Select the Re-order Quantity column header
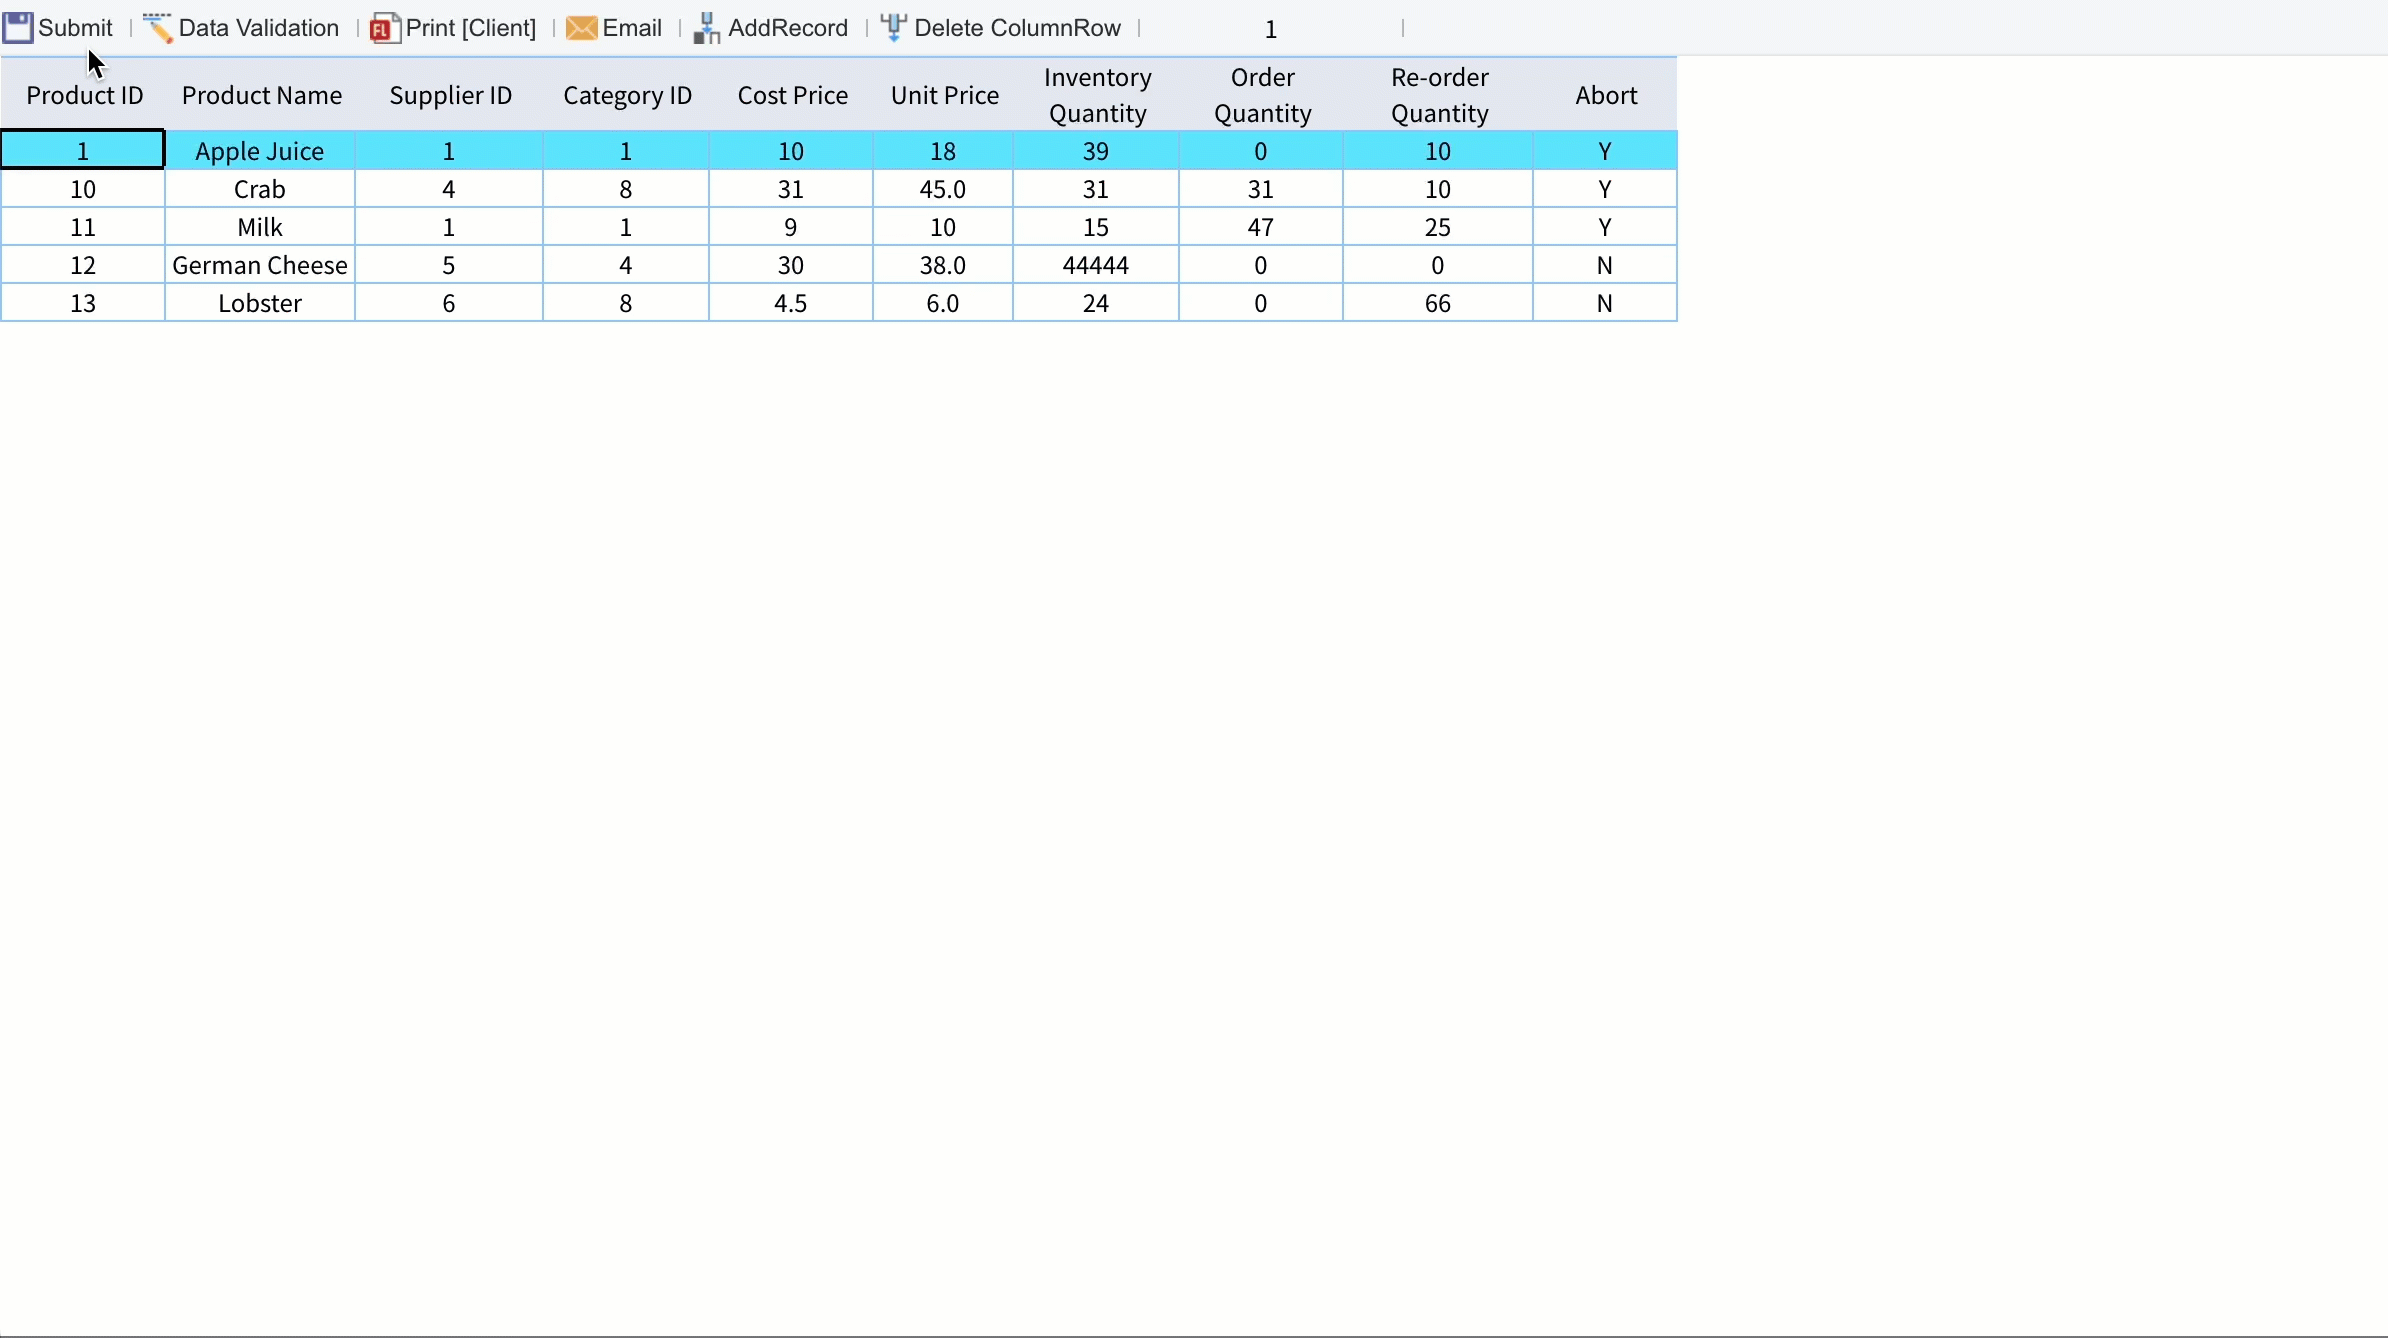Image resolution: width=2388 pixels, height=1338 pixels. pyautogui.click(x=1439, y=95)
